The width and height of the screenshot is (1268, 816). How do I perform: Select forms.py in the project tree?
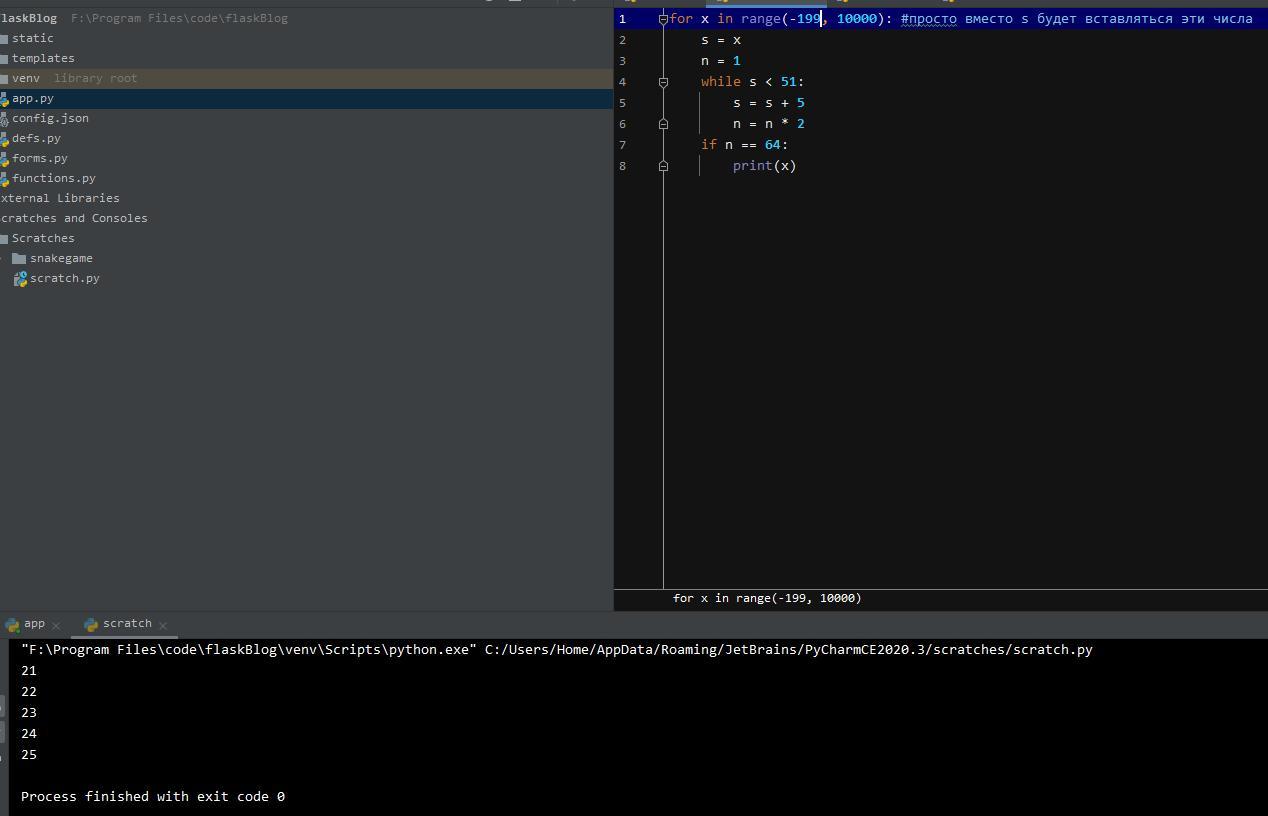point(40,158)
